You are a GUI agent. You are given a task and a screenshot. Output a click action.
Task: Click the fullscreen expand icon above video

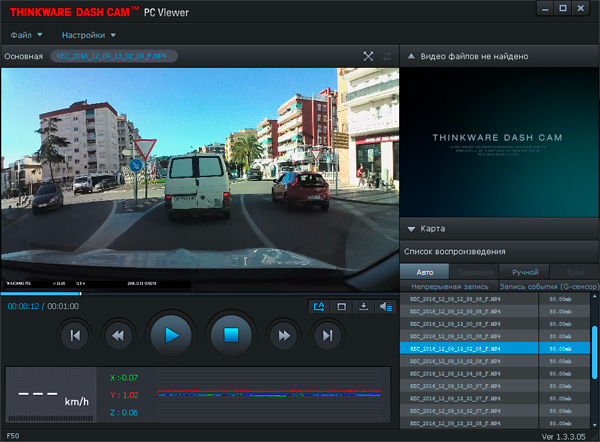(368, 56)
